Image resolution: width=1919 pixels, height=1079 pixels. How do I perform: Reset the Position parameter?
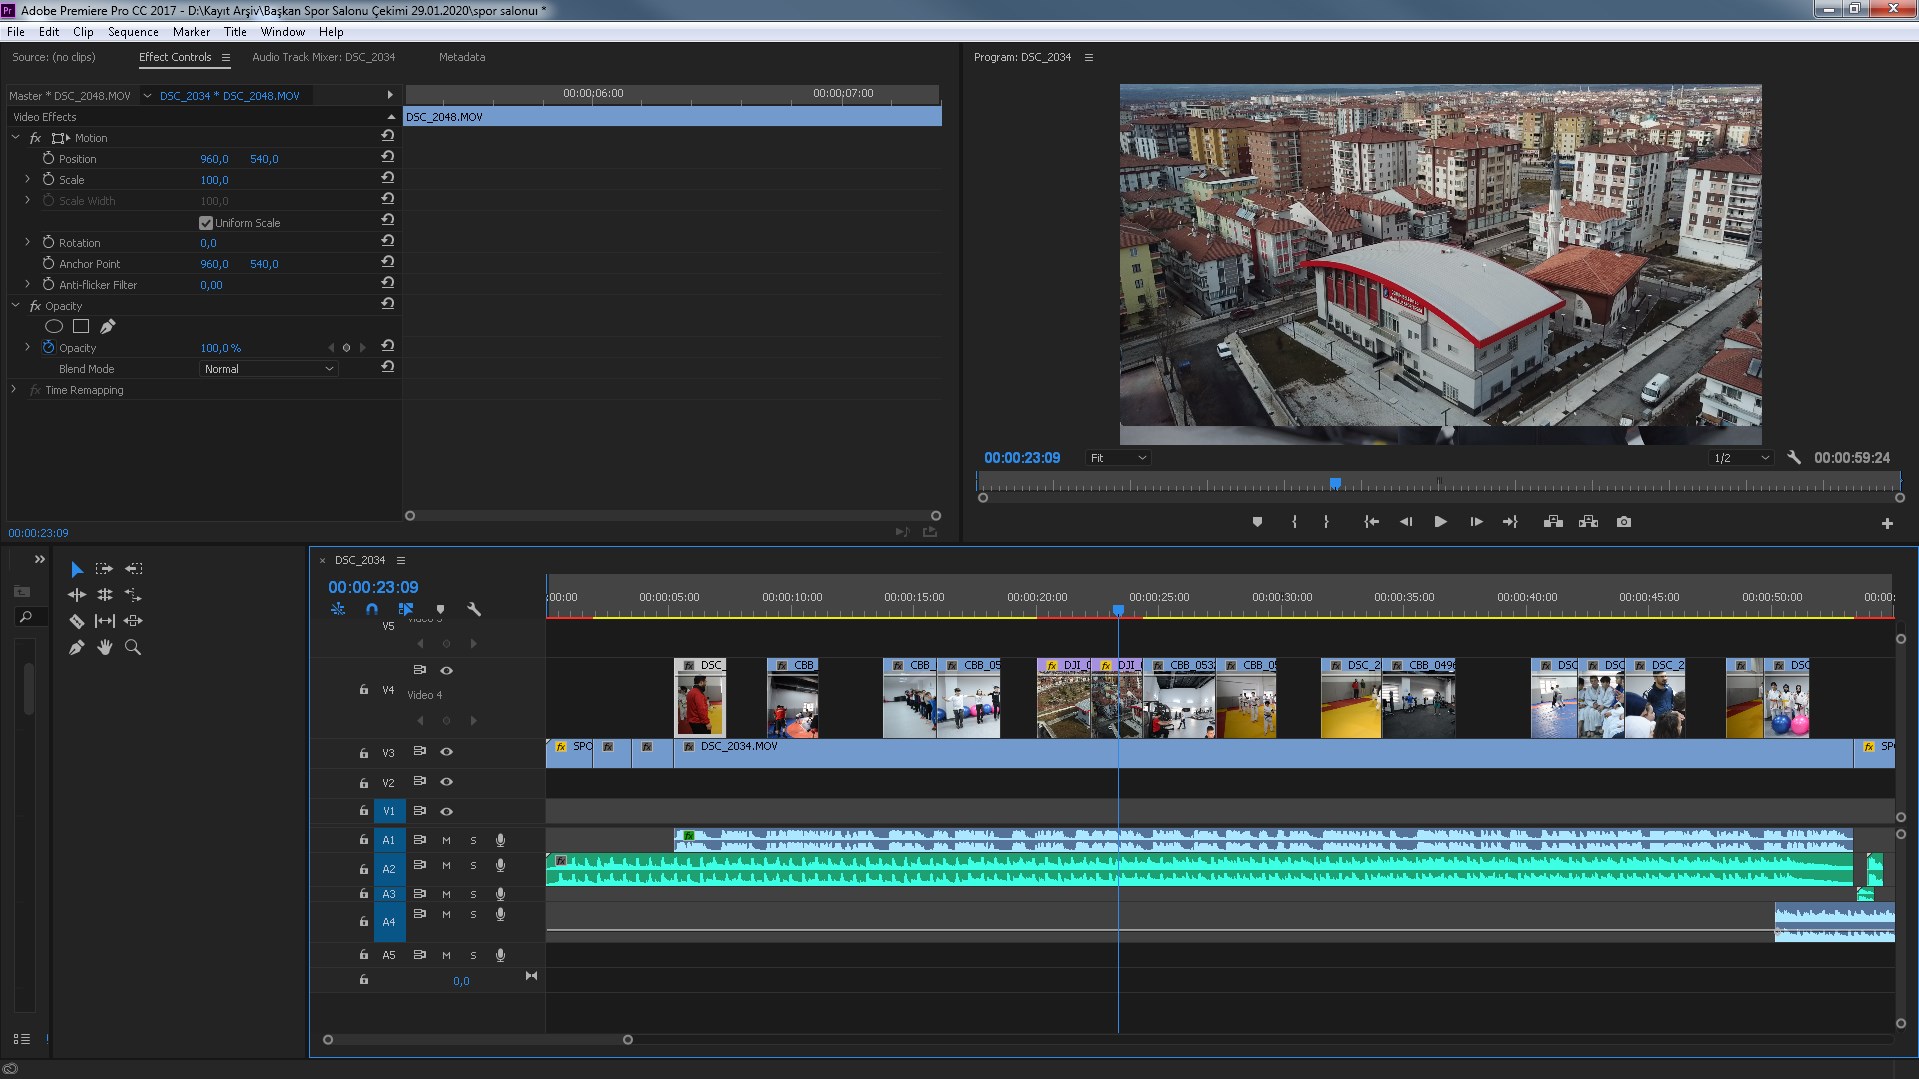pos(387,158)
